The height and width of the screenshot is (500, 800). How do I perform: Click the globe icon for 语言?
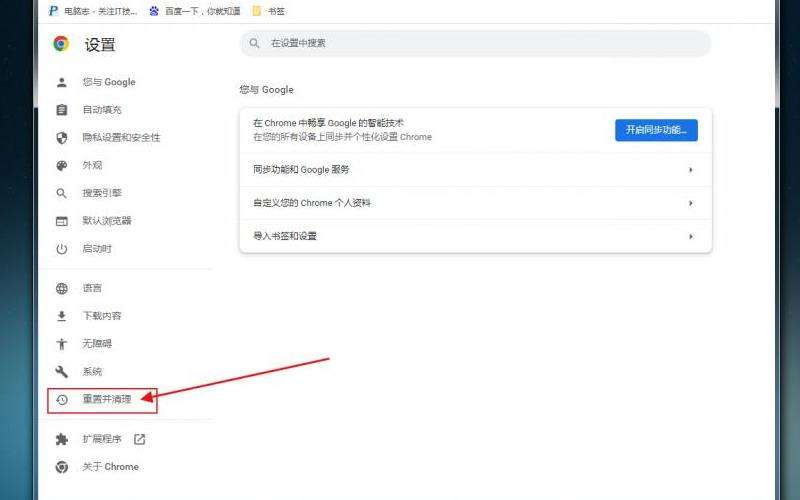point(62,288)
